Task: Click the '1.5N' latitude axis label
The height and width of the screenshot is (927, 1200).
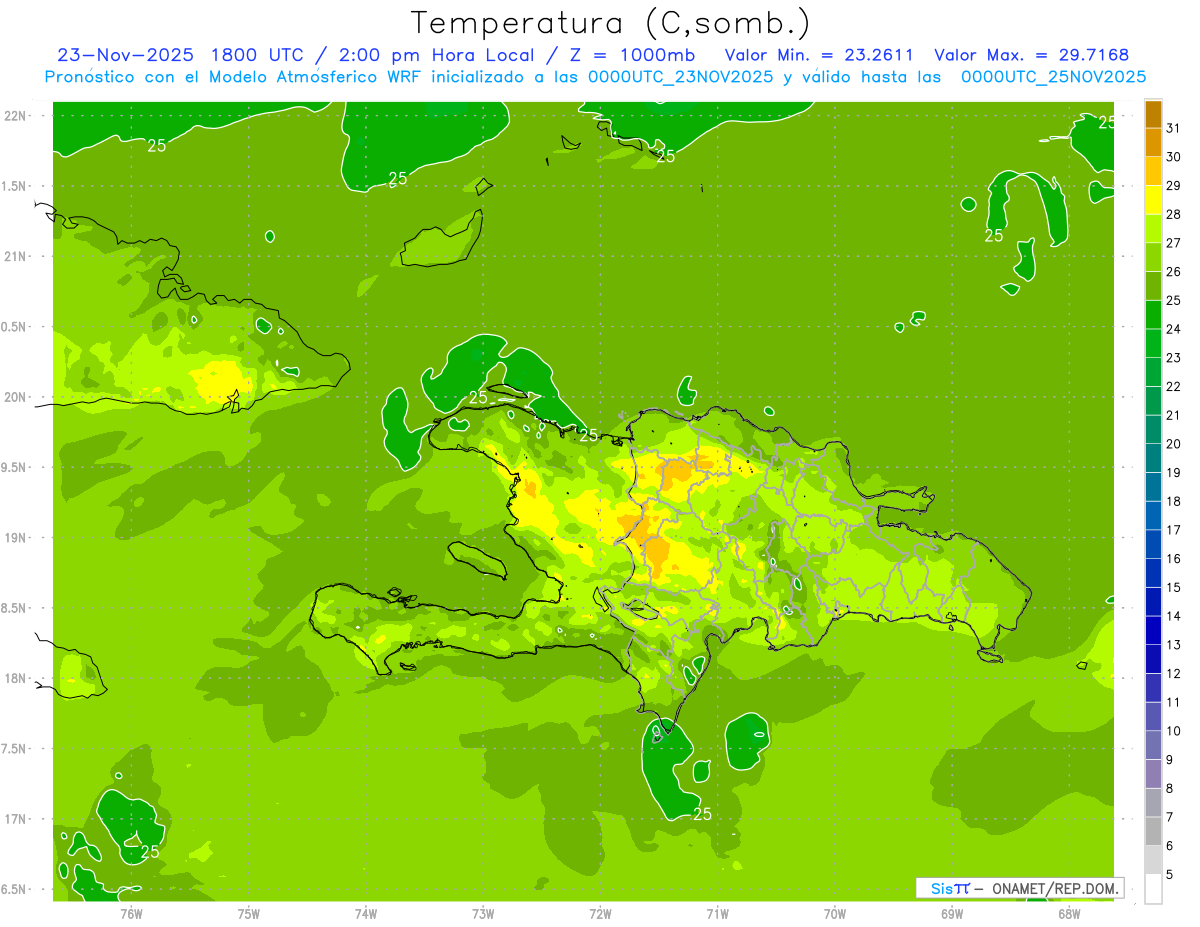Action: coord(16,186)
